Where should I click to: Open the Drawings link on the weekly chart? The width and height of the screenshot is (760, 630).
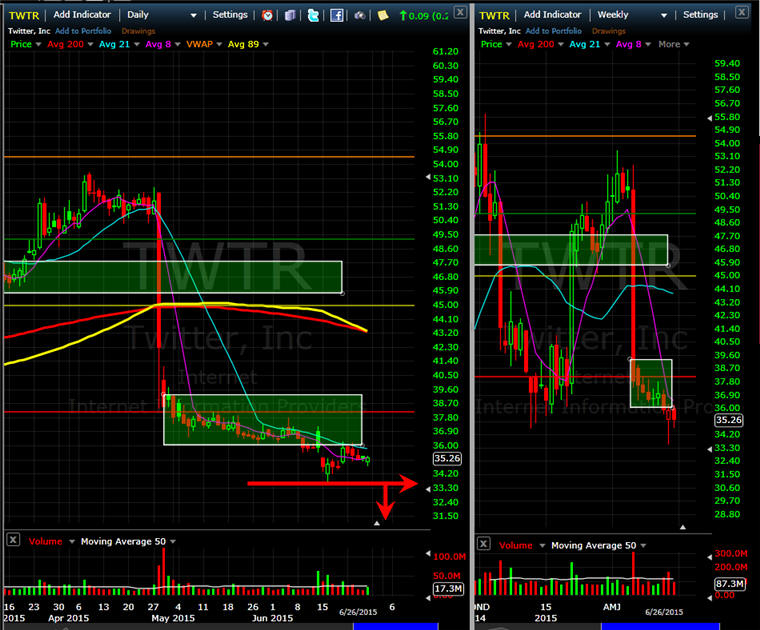(x=609, y=31)
